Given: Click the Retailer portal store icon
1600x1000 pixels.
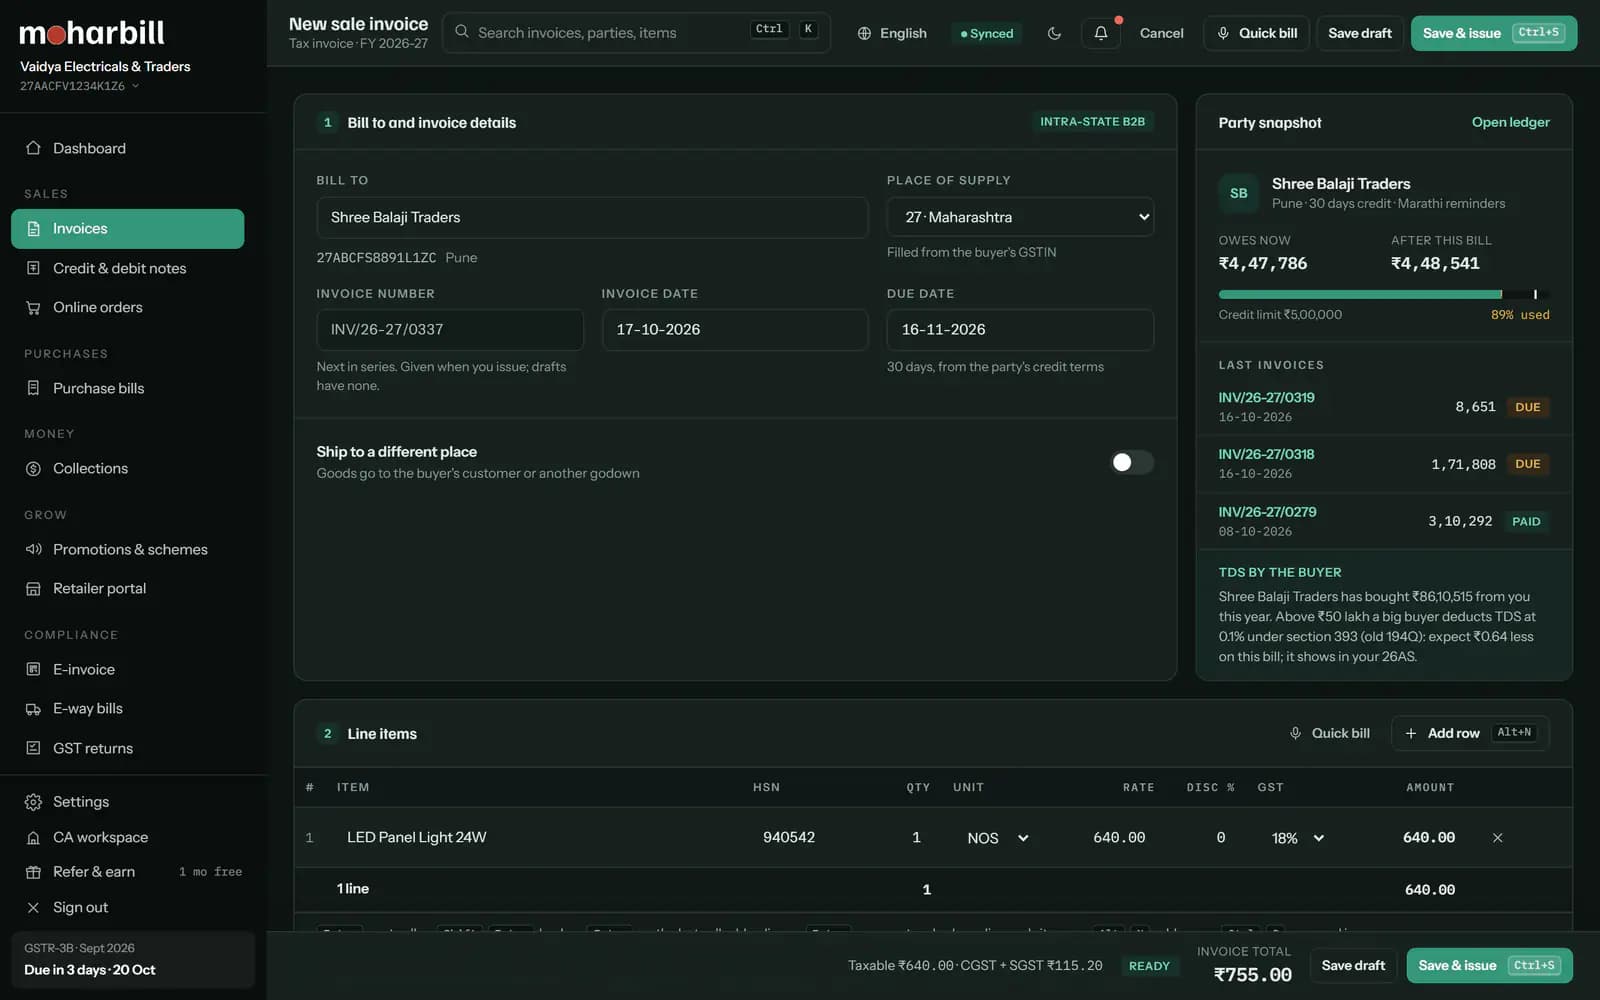Looking at the screenshot, I should pyautogui.click(x=33, y=589).
